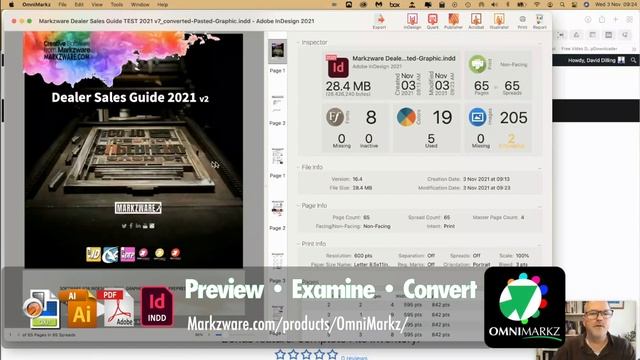
Task: Click the blue Images icon in Inspector
Action: (477, 117)
